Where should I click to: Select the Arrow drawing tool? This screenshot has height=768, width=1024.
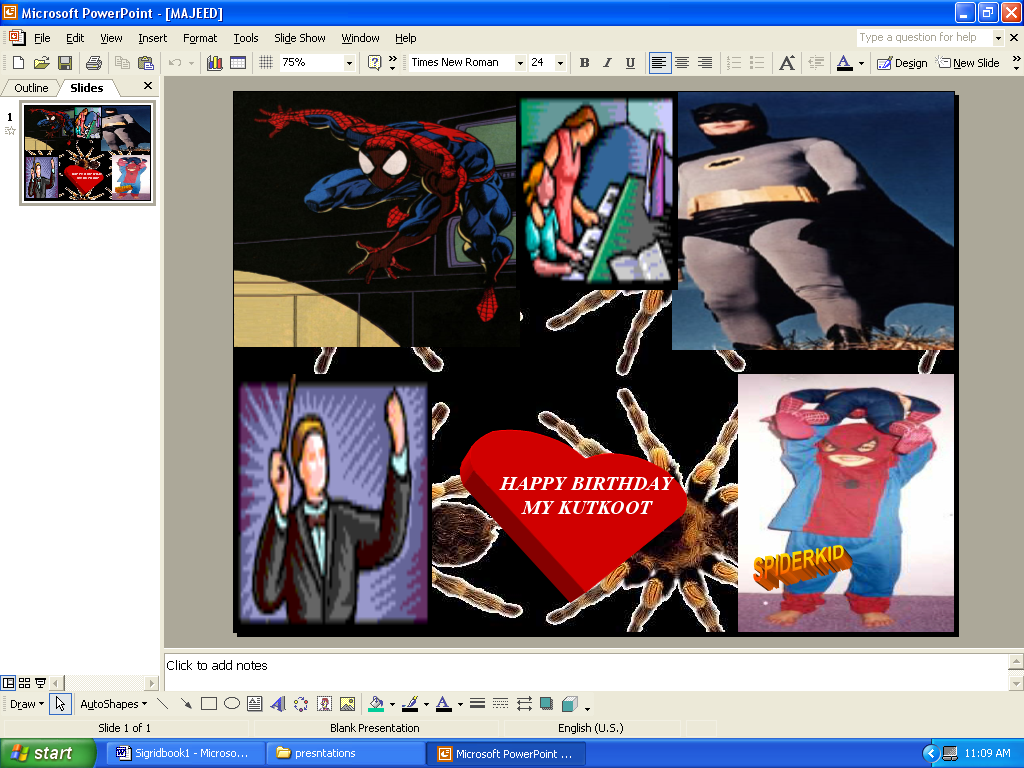(186, 703)
